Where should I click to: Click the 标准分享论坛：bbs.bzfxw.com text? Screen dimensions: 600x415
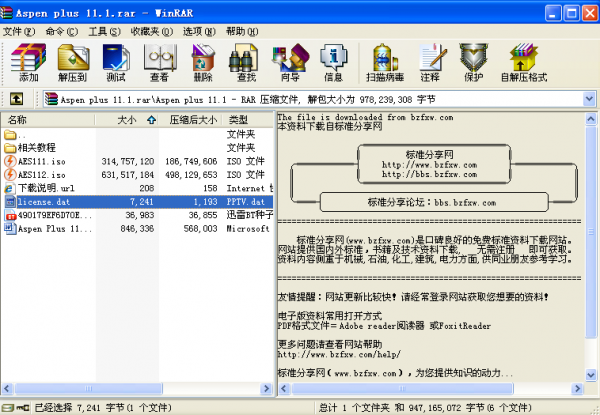[432, 202]
